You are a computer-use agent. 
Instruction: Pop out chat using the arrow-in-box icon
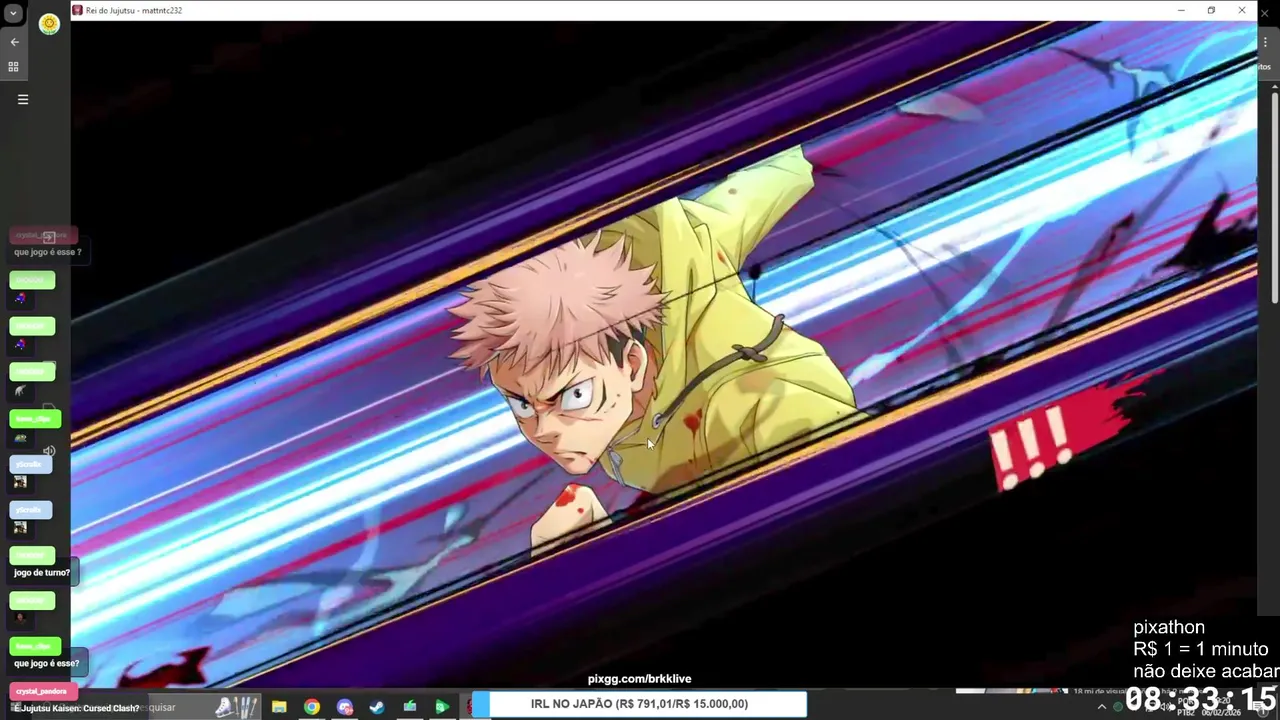(x=48, y=237)
